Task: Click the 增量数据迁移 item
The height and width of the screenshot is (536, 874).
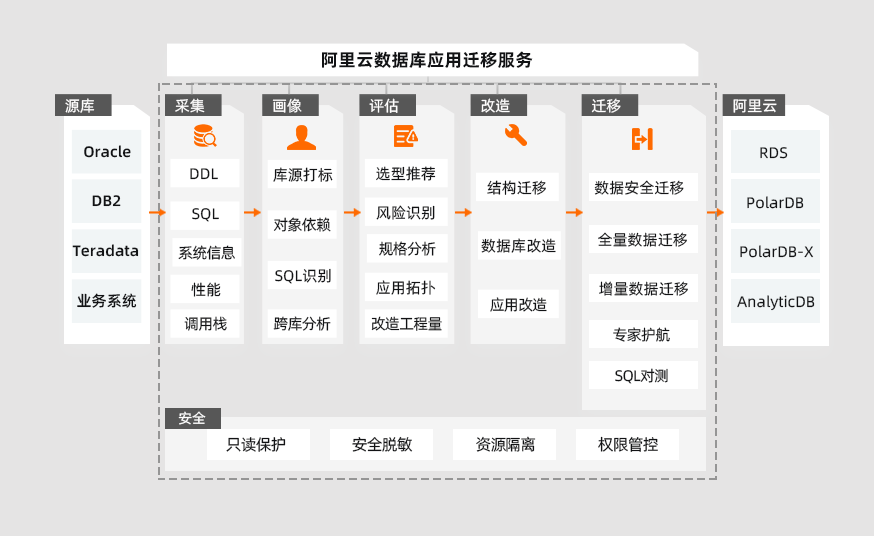Action: pyautogui.click(x=643, y=288)
